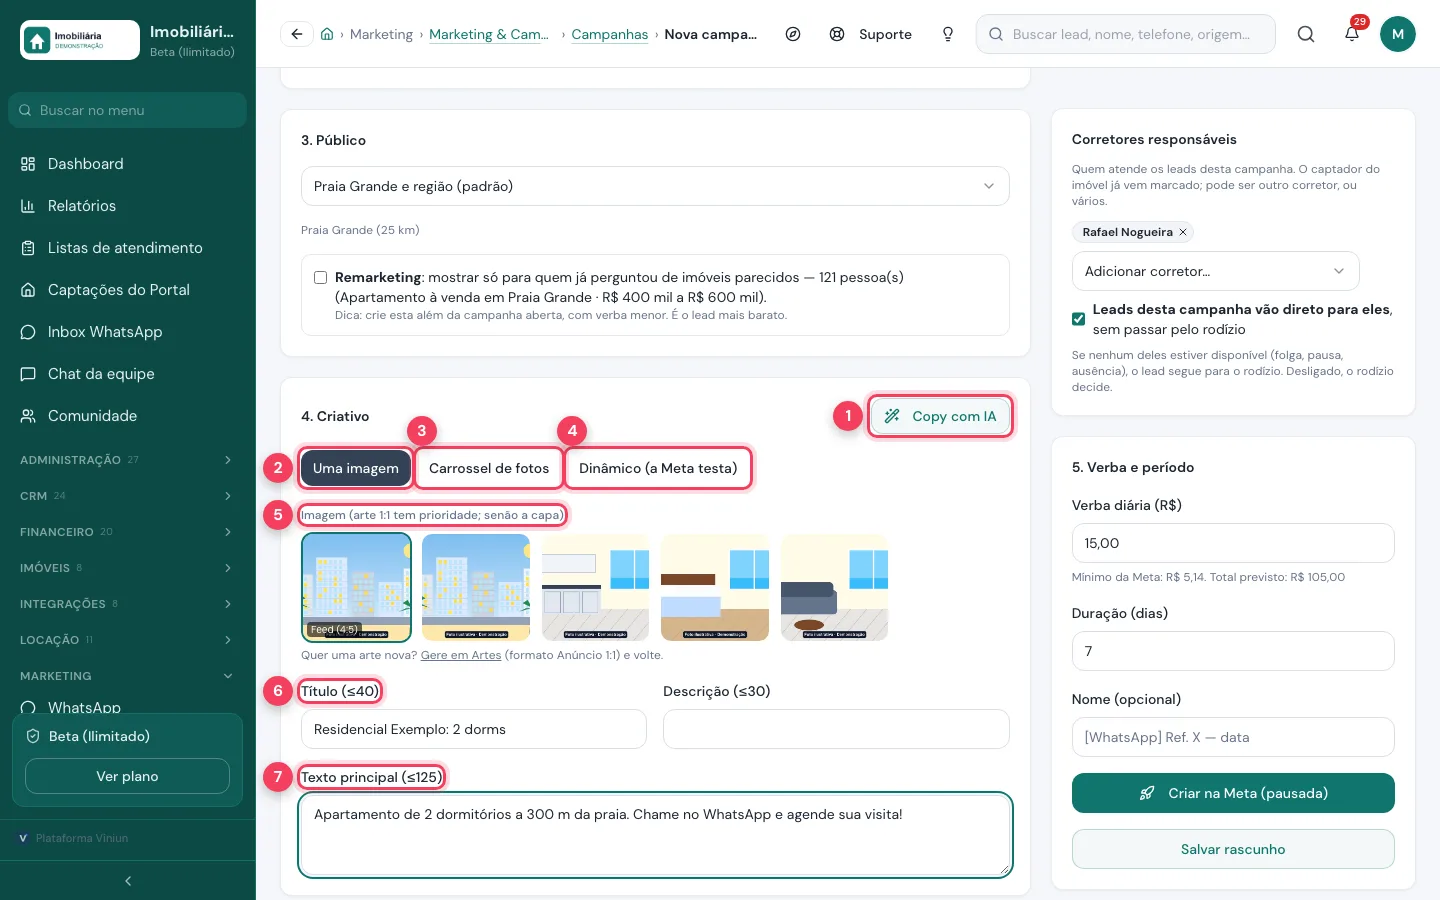The width and height of the screenshot is (1440, 900).
Task: Open Adicionar corretor dropdown
Action: (x=1215, y=271)
